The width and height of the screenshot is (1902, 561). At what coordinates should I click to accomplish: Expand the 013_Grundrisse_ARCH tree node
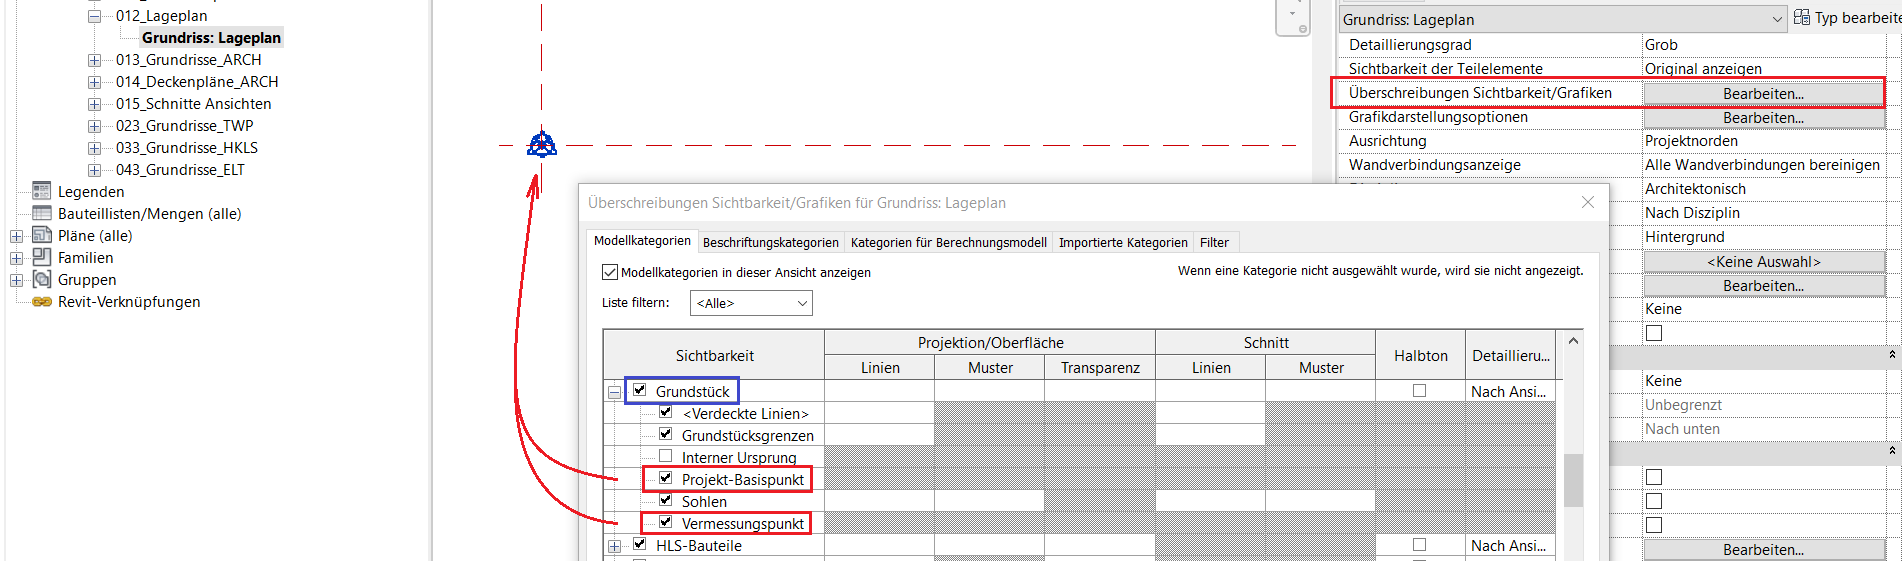pos(94,60)
